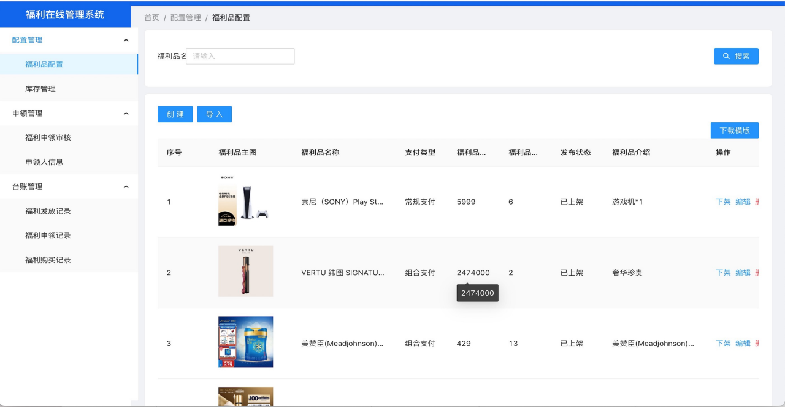Collapse the 台账管理 sidebar section
The image size is (785, 407).
[125, 186]
